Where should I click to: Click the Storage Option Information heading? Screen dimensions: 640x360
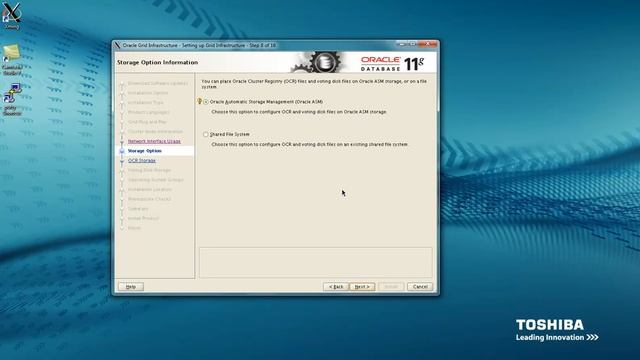pyautogui.click(x=158, y=62)
